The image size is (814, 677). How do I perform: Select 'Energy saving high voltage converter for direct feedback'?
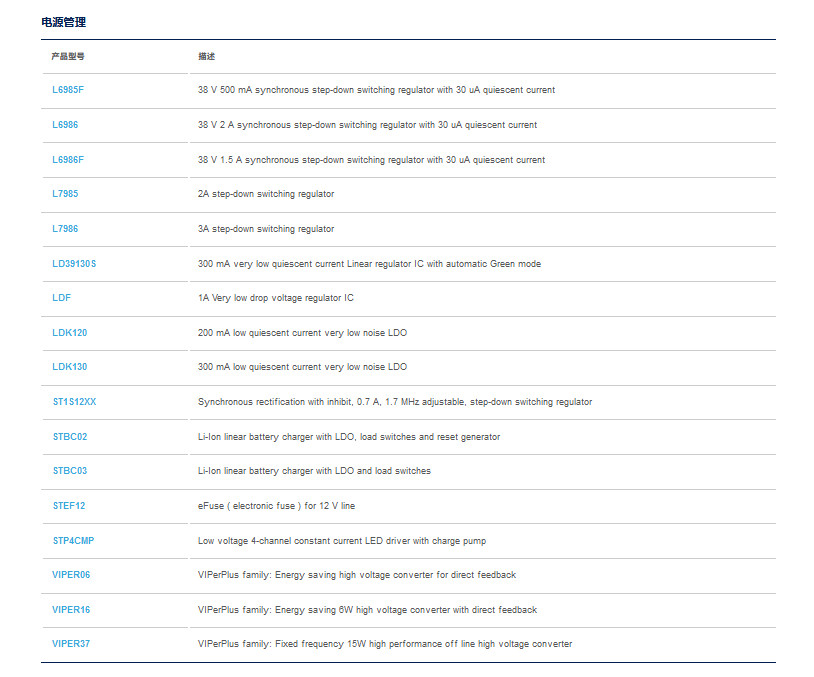click(357, 575)
